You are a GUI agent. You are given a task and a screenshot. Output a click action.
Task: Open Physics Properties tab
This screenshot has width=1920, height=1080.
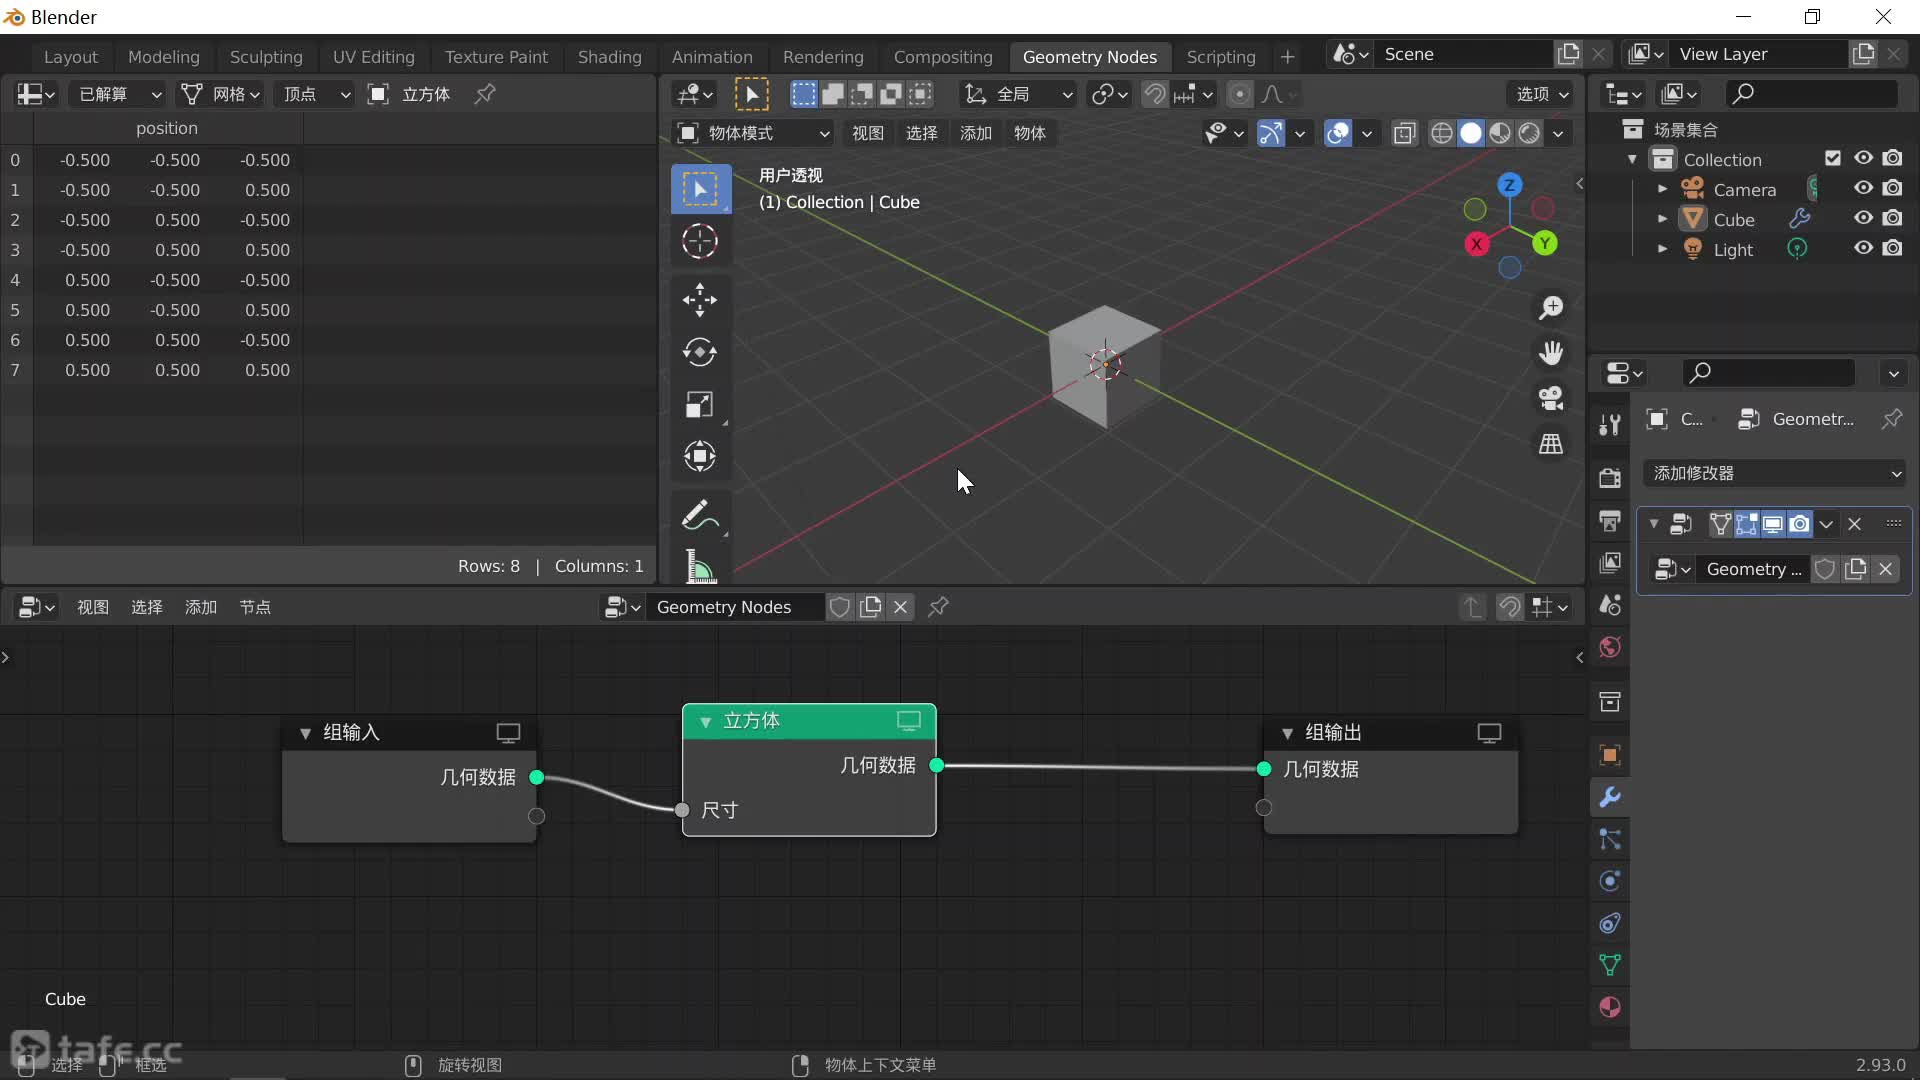[1610, 881]
